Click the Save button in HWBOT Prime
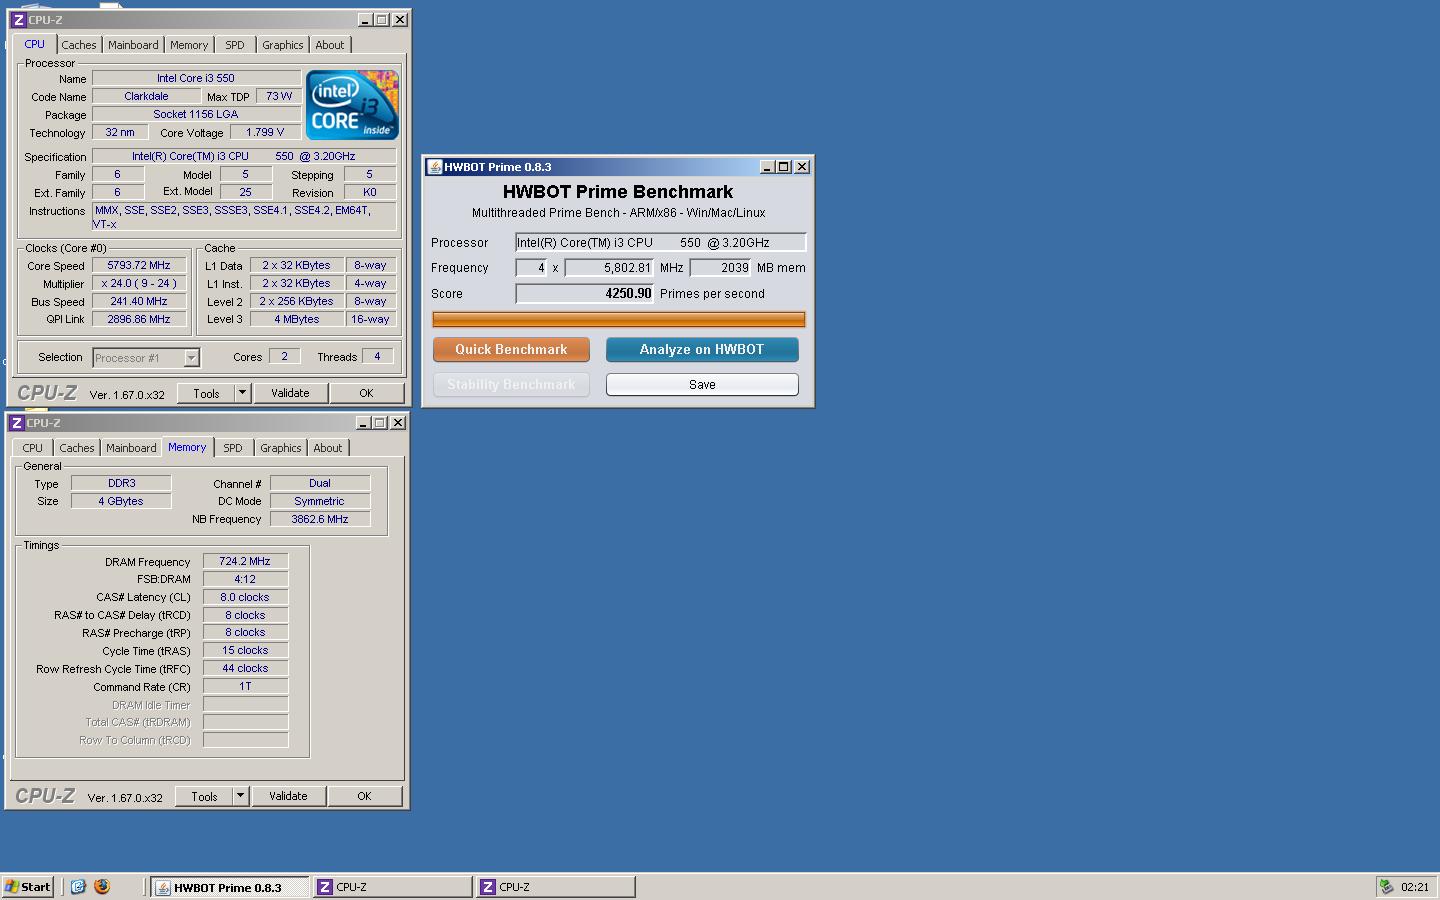This screenshot has height=900, width=1440. 702,384
